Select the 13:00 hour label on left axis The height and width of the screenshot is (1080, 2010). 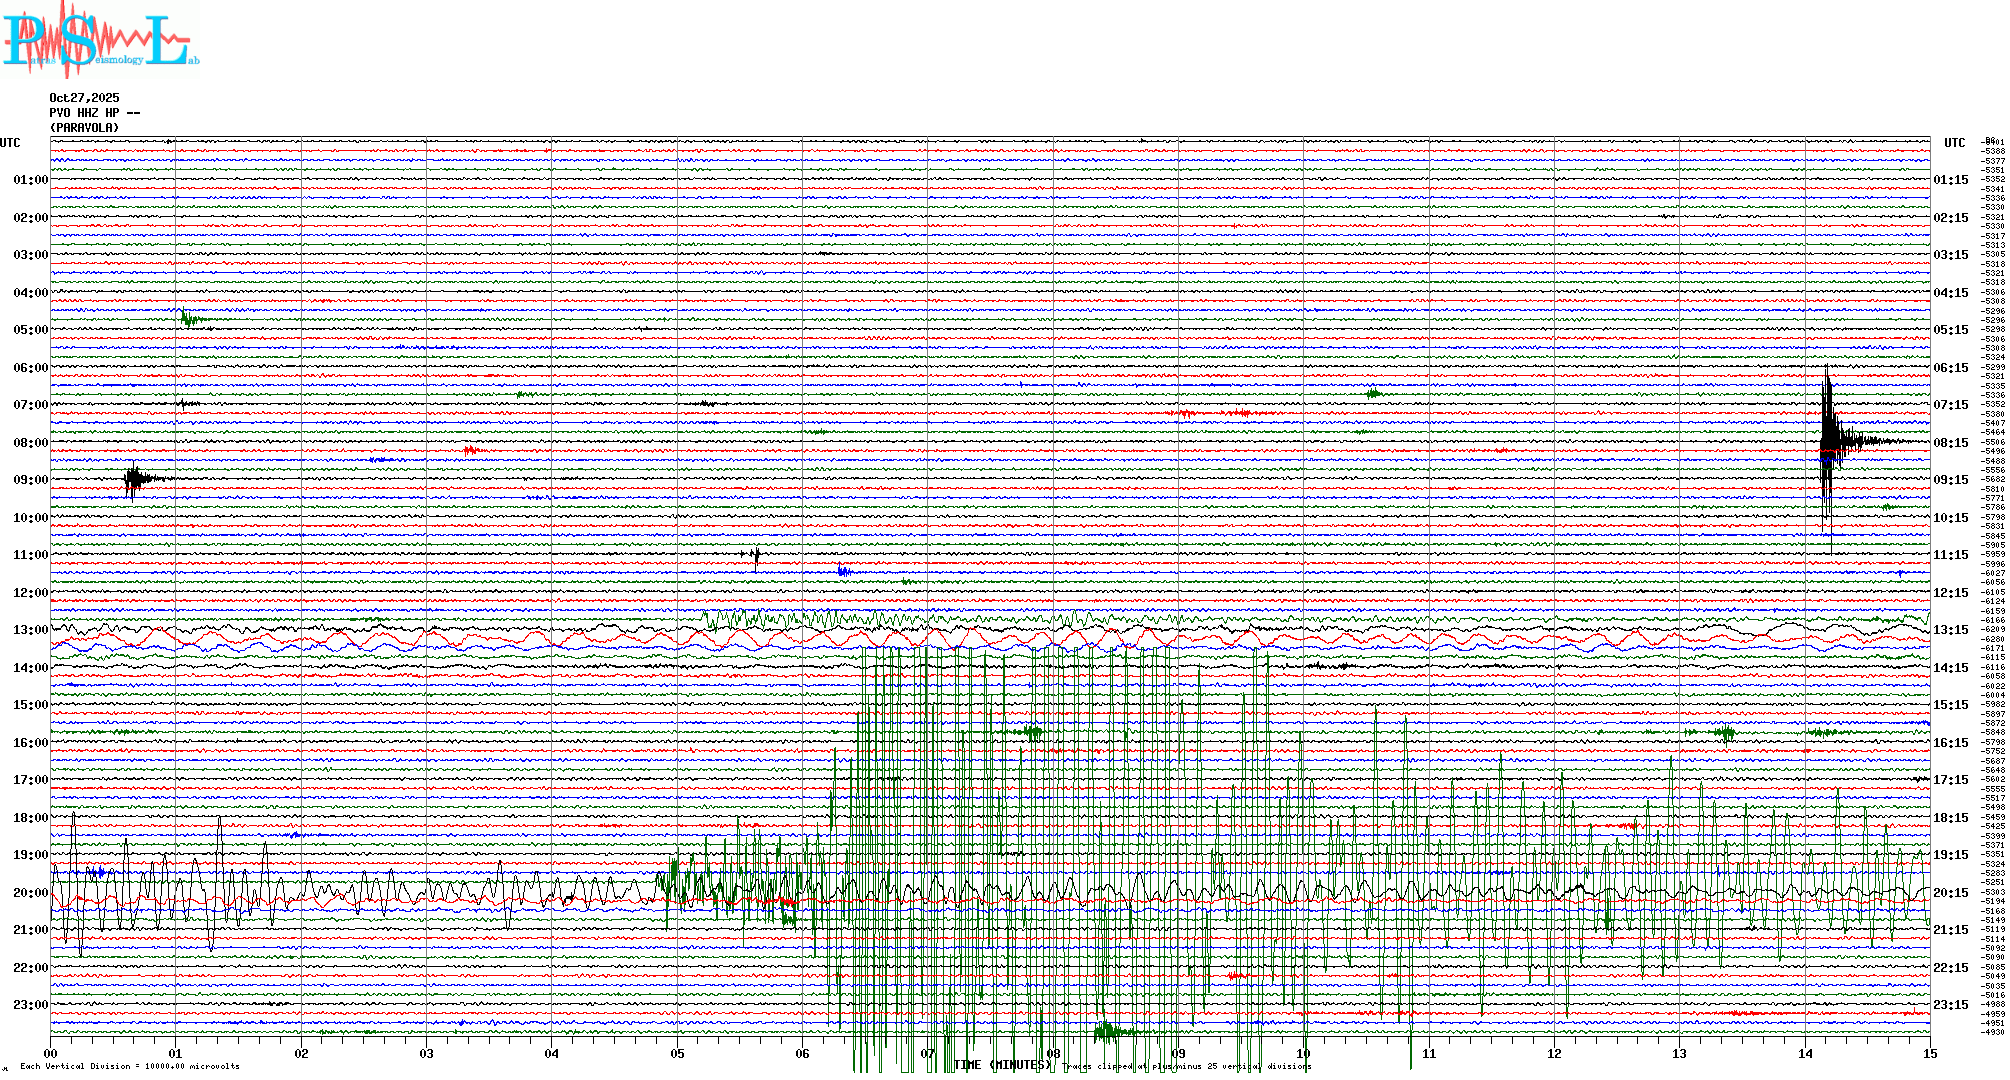point(30,630)
